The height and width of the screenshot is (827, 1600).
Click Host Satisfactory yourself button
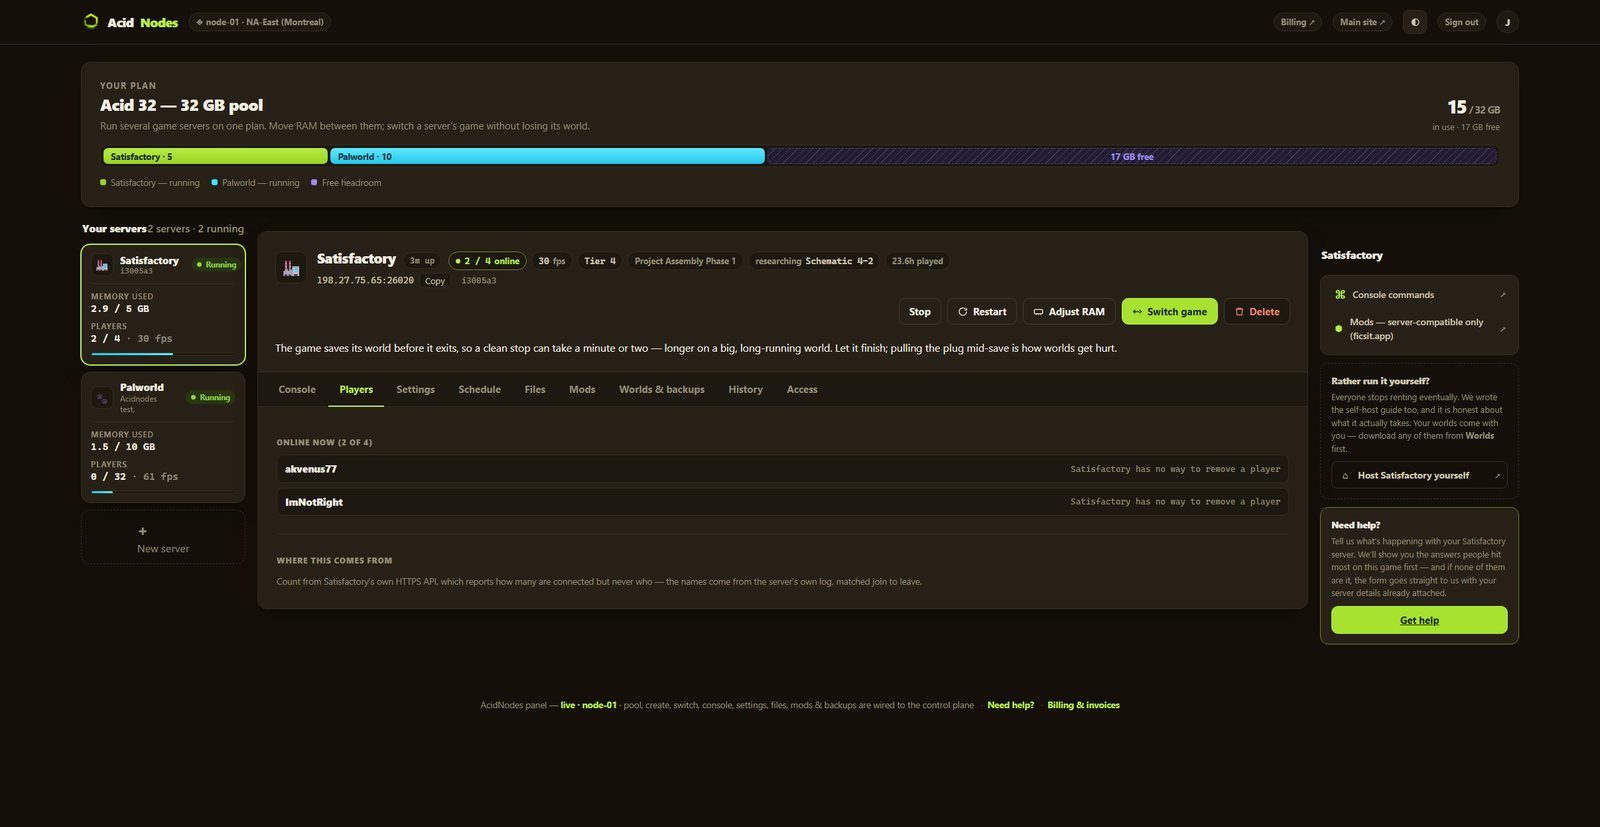[1419, 476]
